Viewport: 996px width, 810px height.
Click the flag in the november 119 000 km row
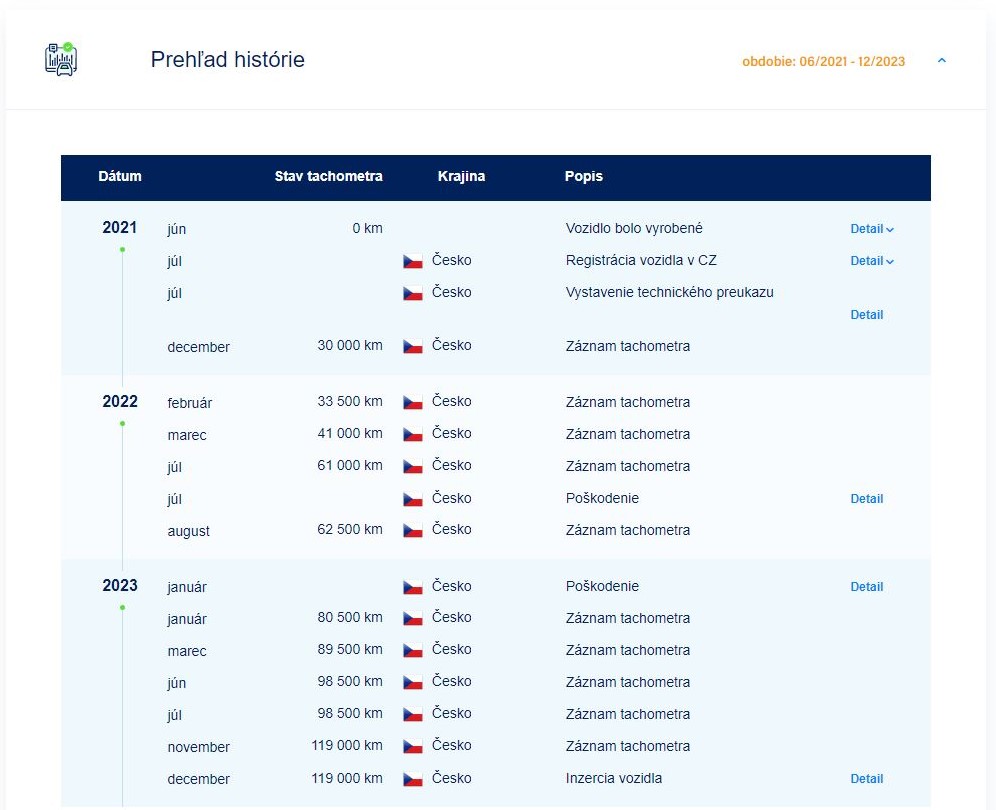coord(413,746)
